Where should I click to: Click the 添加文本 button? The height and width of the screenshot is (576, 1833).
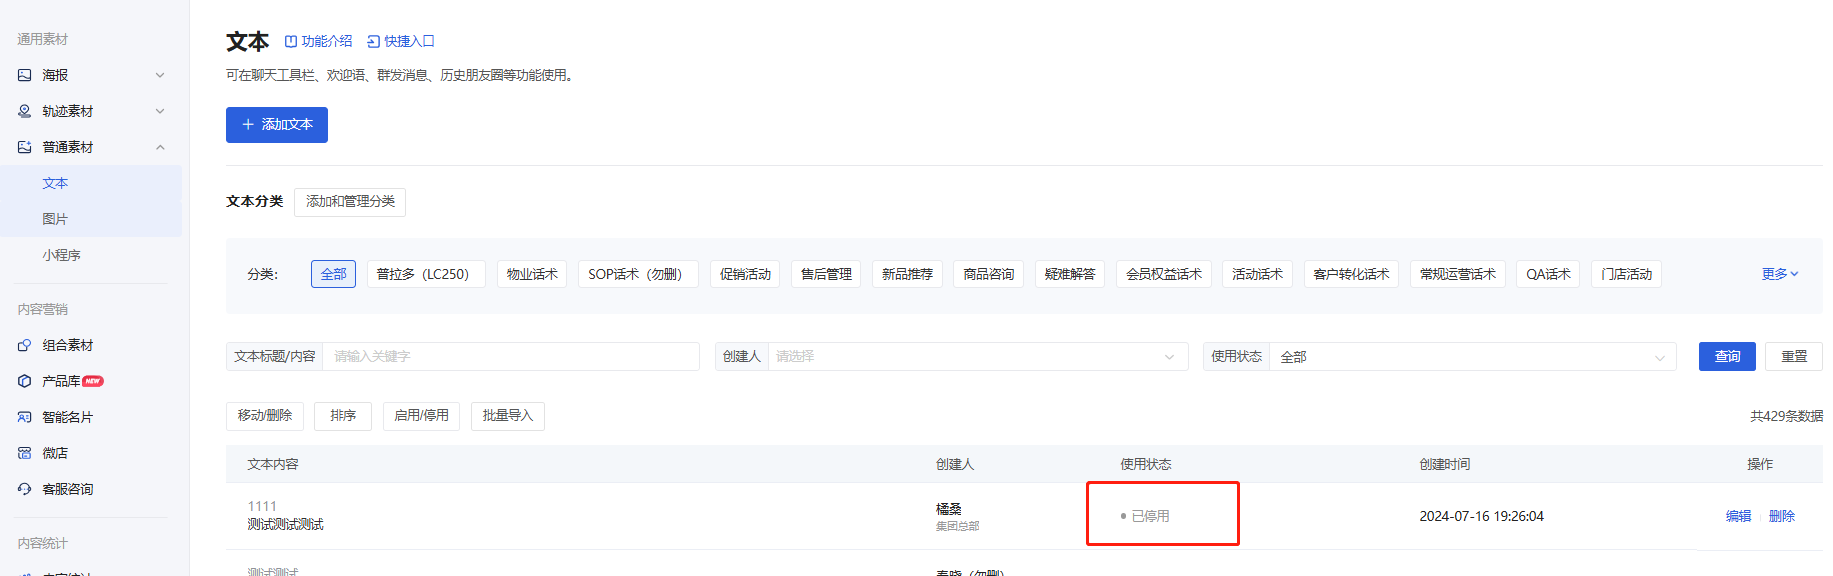coord(277,125)
